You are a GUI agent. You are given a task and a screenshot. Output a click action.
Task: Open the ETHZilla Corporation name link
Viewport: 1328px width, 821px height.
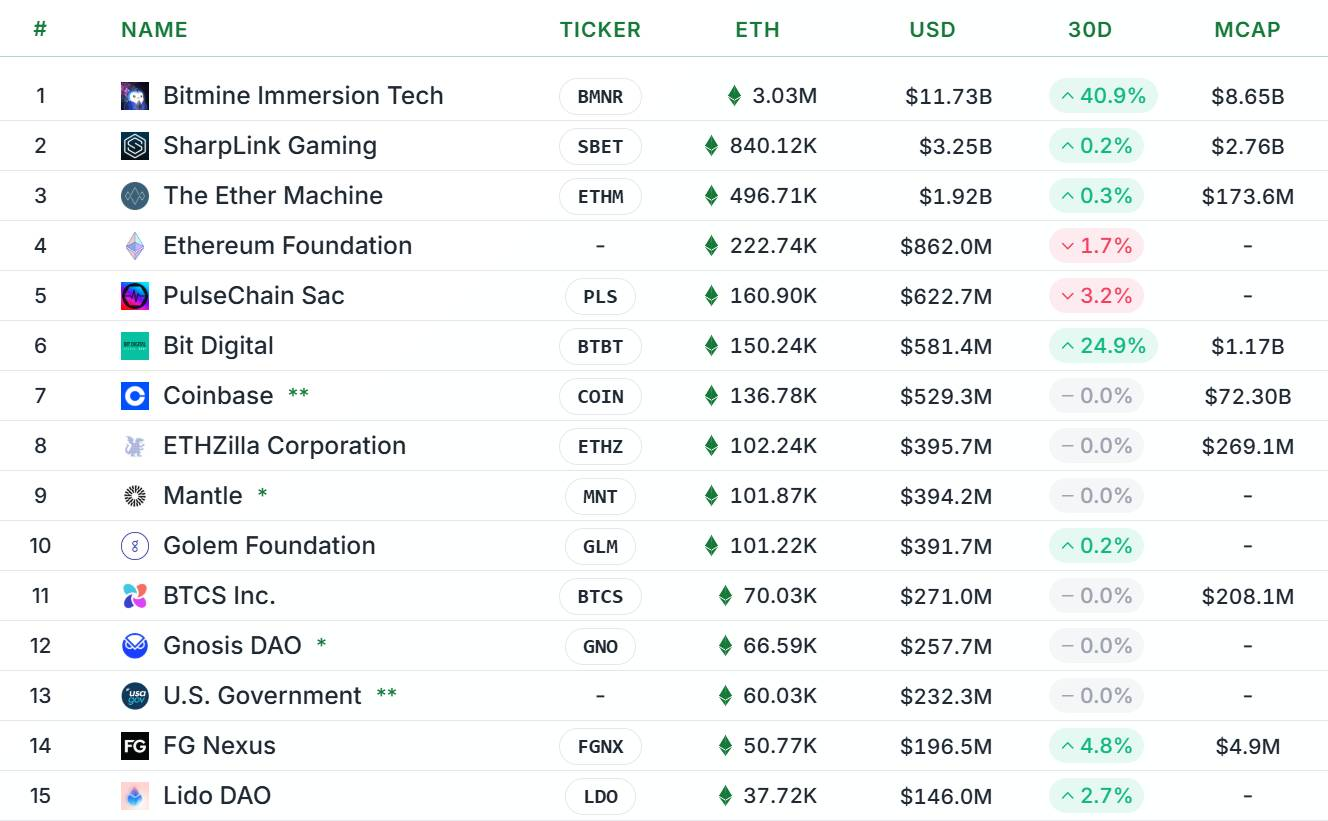click(284, 446)
